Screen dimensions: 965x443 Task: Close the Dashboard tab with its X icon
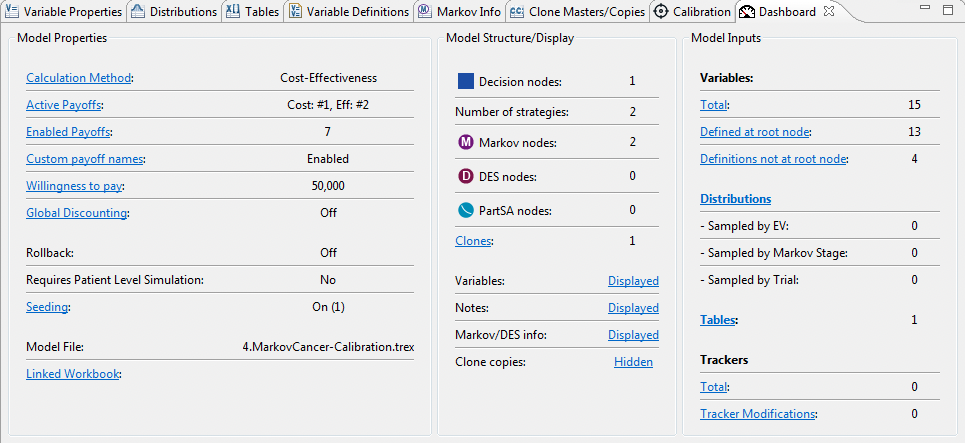[829, 12]
